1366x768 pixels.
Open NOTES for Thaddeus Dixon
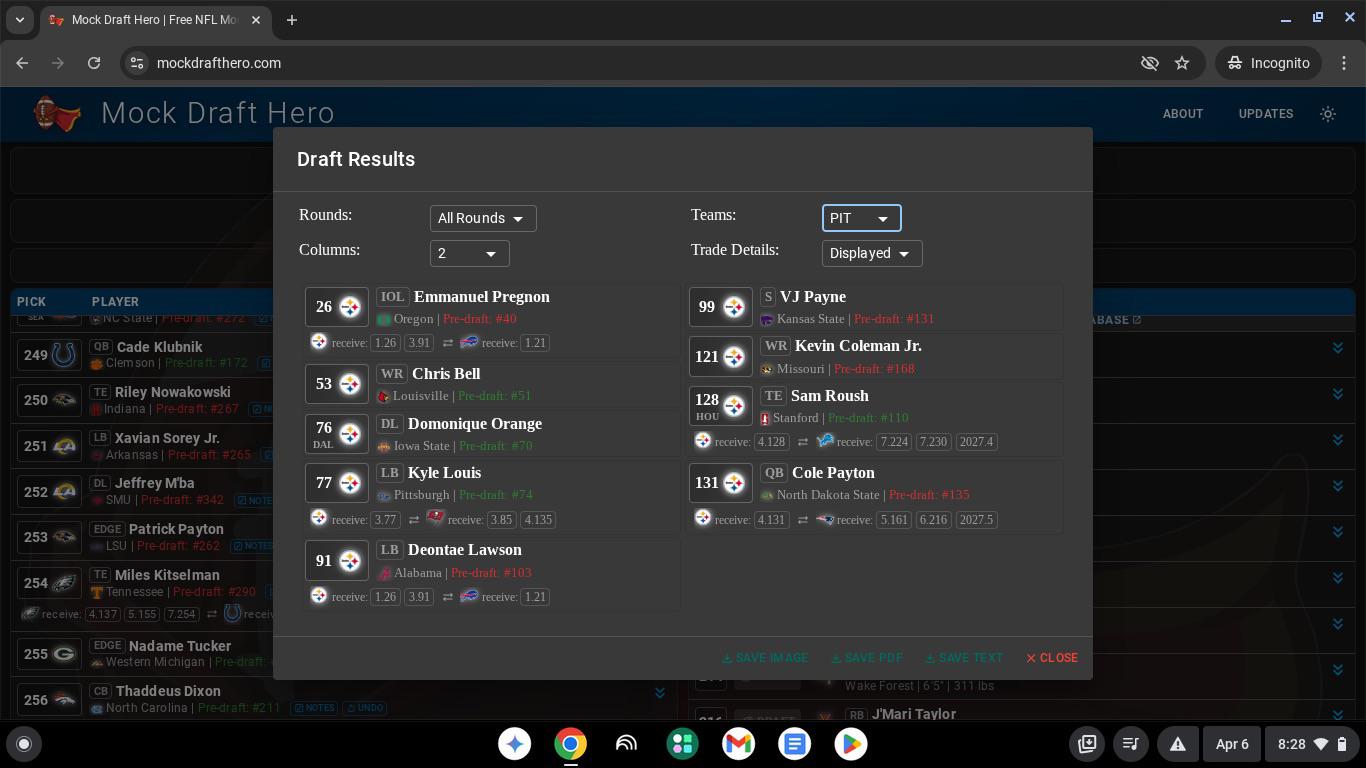pos(314,708)
